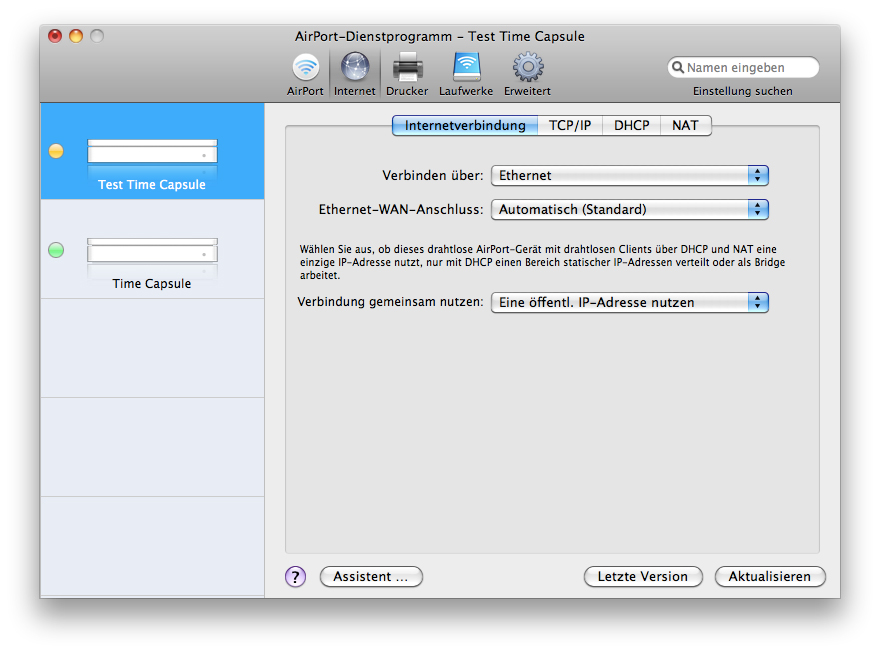The image size is (880, 653).
Task: Close the window with red button
Action: click(x=55, y=36)
